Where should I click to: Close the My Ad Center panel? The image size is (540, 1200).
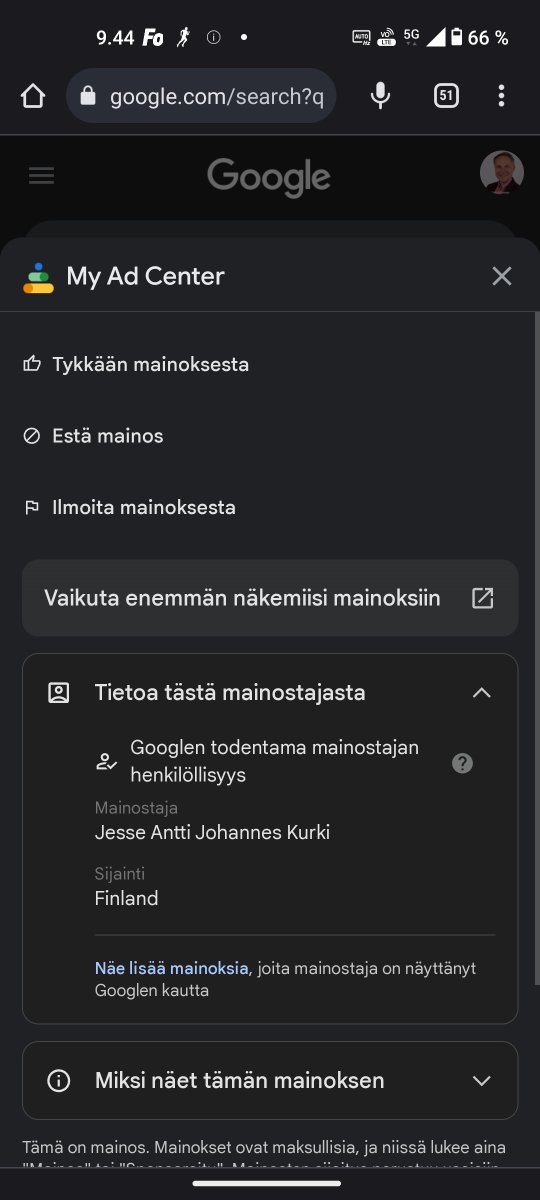click(x=502, y=276)
